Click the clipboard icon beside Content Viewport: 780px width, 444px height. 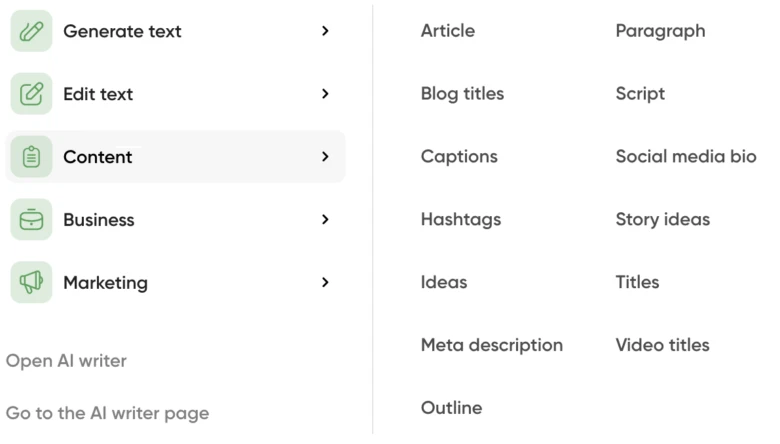click(x=31, y=157)
